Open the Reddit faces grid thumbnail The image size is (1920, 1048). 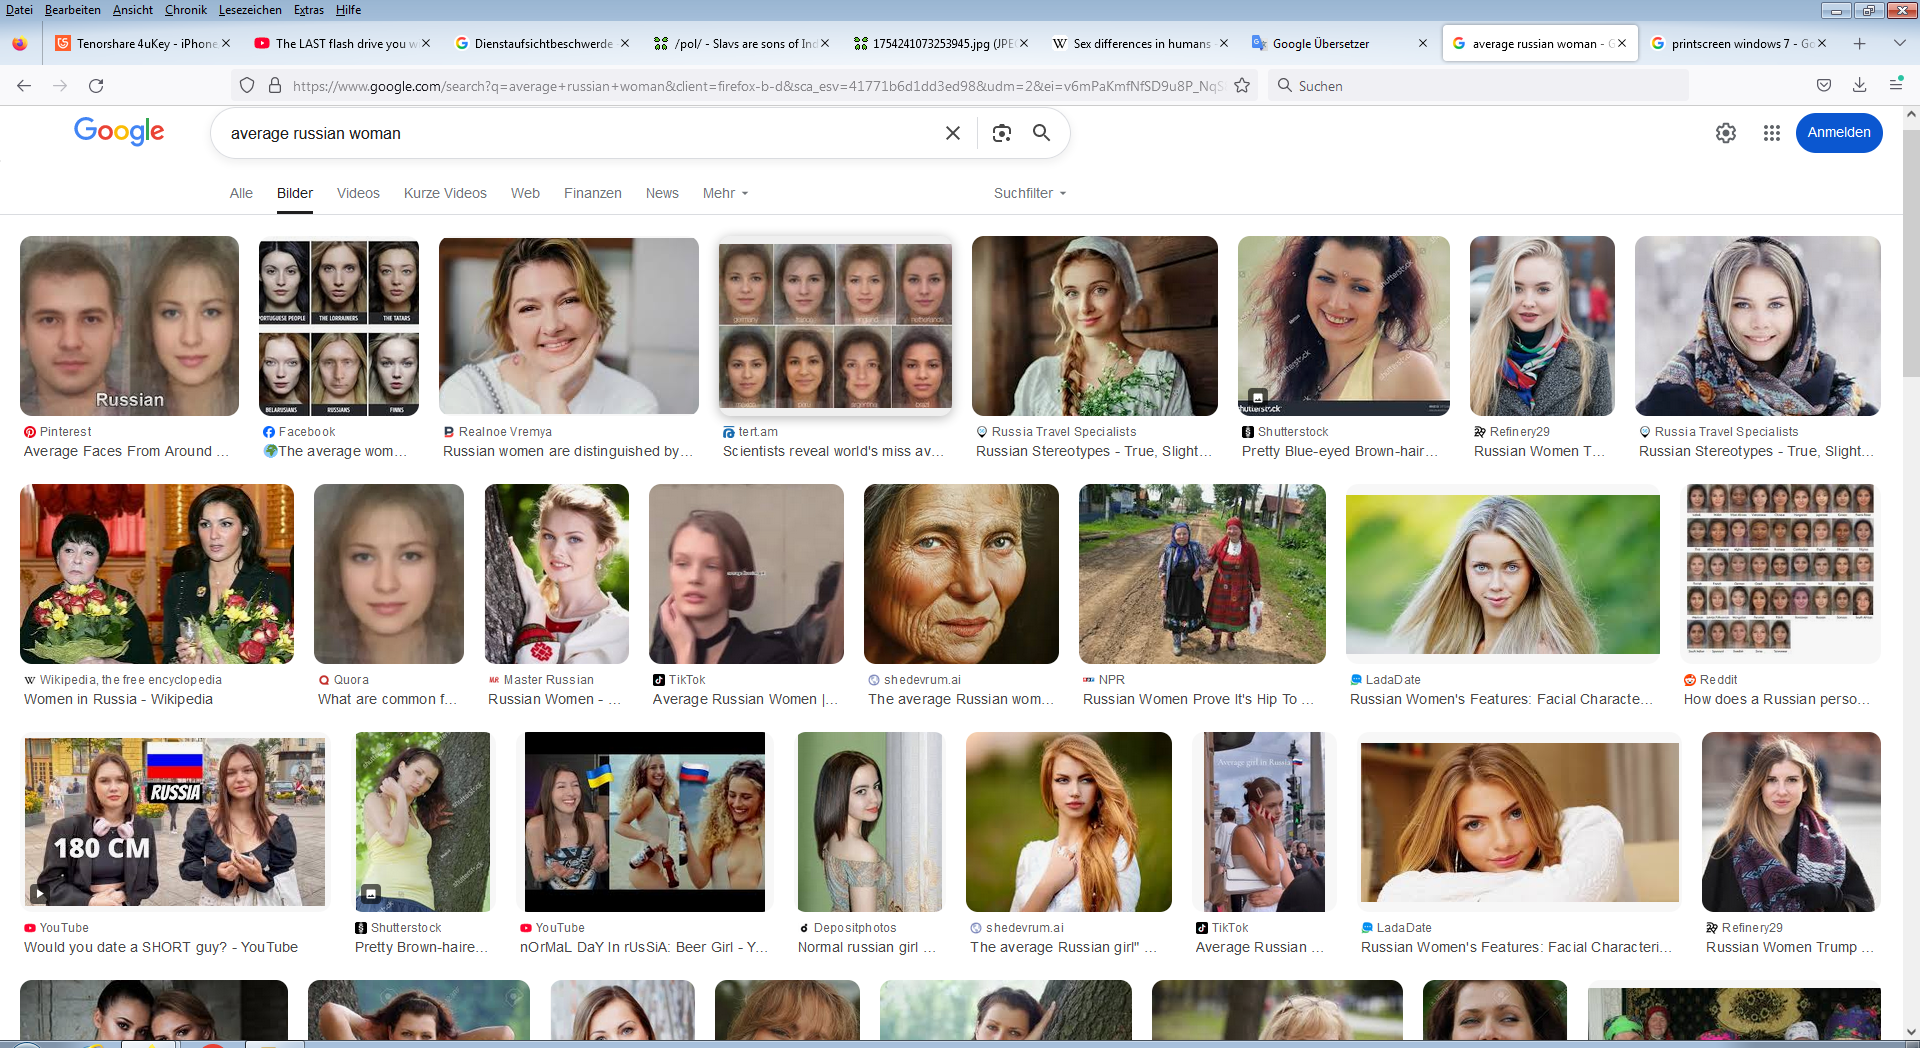click(1780, 574)
